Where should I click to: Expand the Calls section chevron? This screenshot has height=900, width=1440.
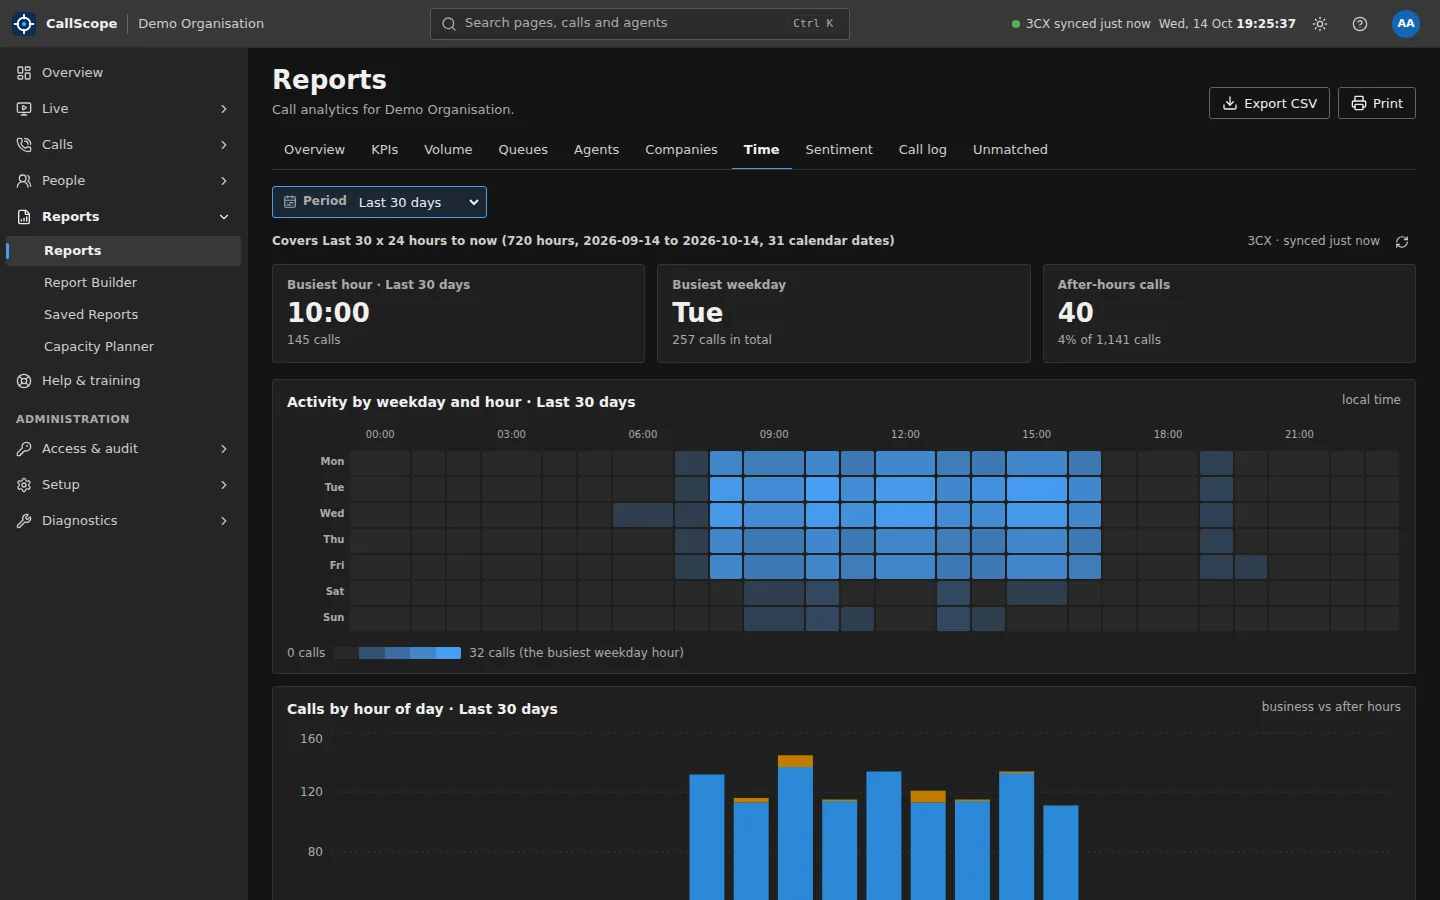pyautogui.click(x=224, y=145)
